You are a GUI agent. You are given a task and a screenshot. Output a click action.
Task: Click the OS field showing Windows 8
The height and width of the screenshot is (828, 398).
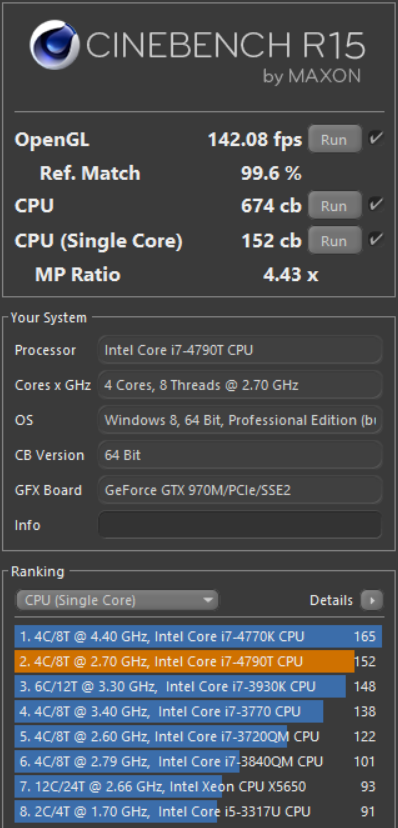point(240,420)
